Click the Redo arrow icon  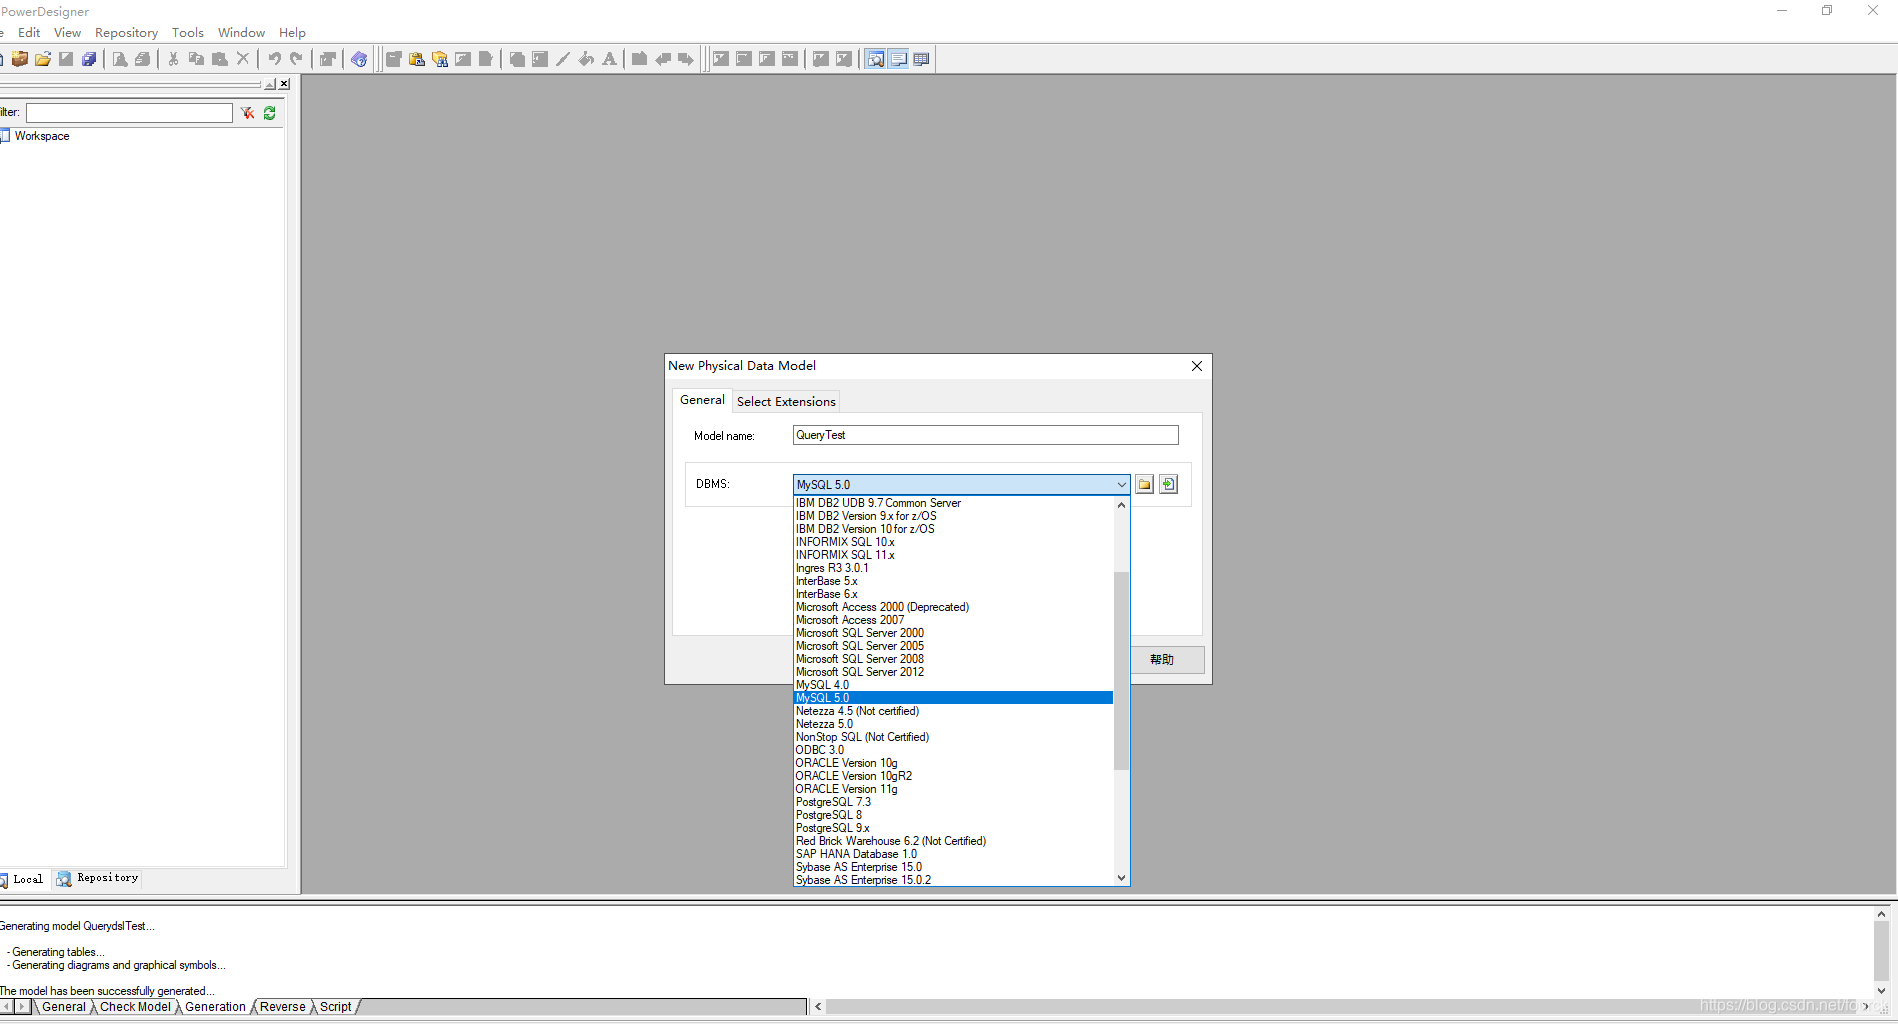click(x=296, y=59)
